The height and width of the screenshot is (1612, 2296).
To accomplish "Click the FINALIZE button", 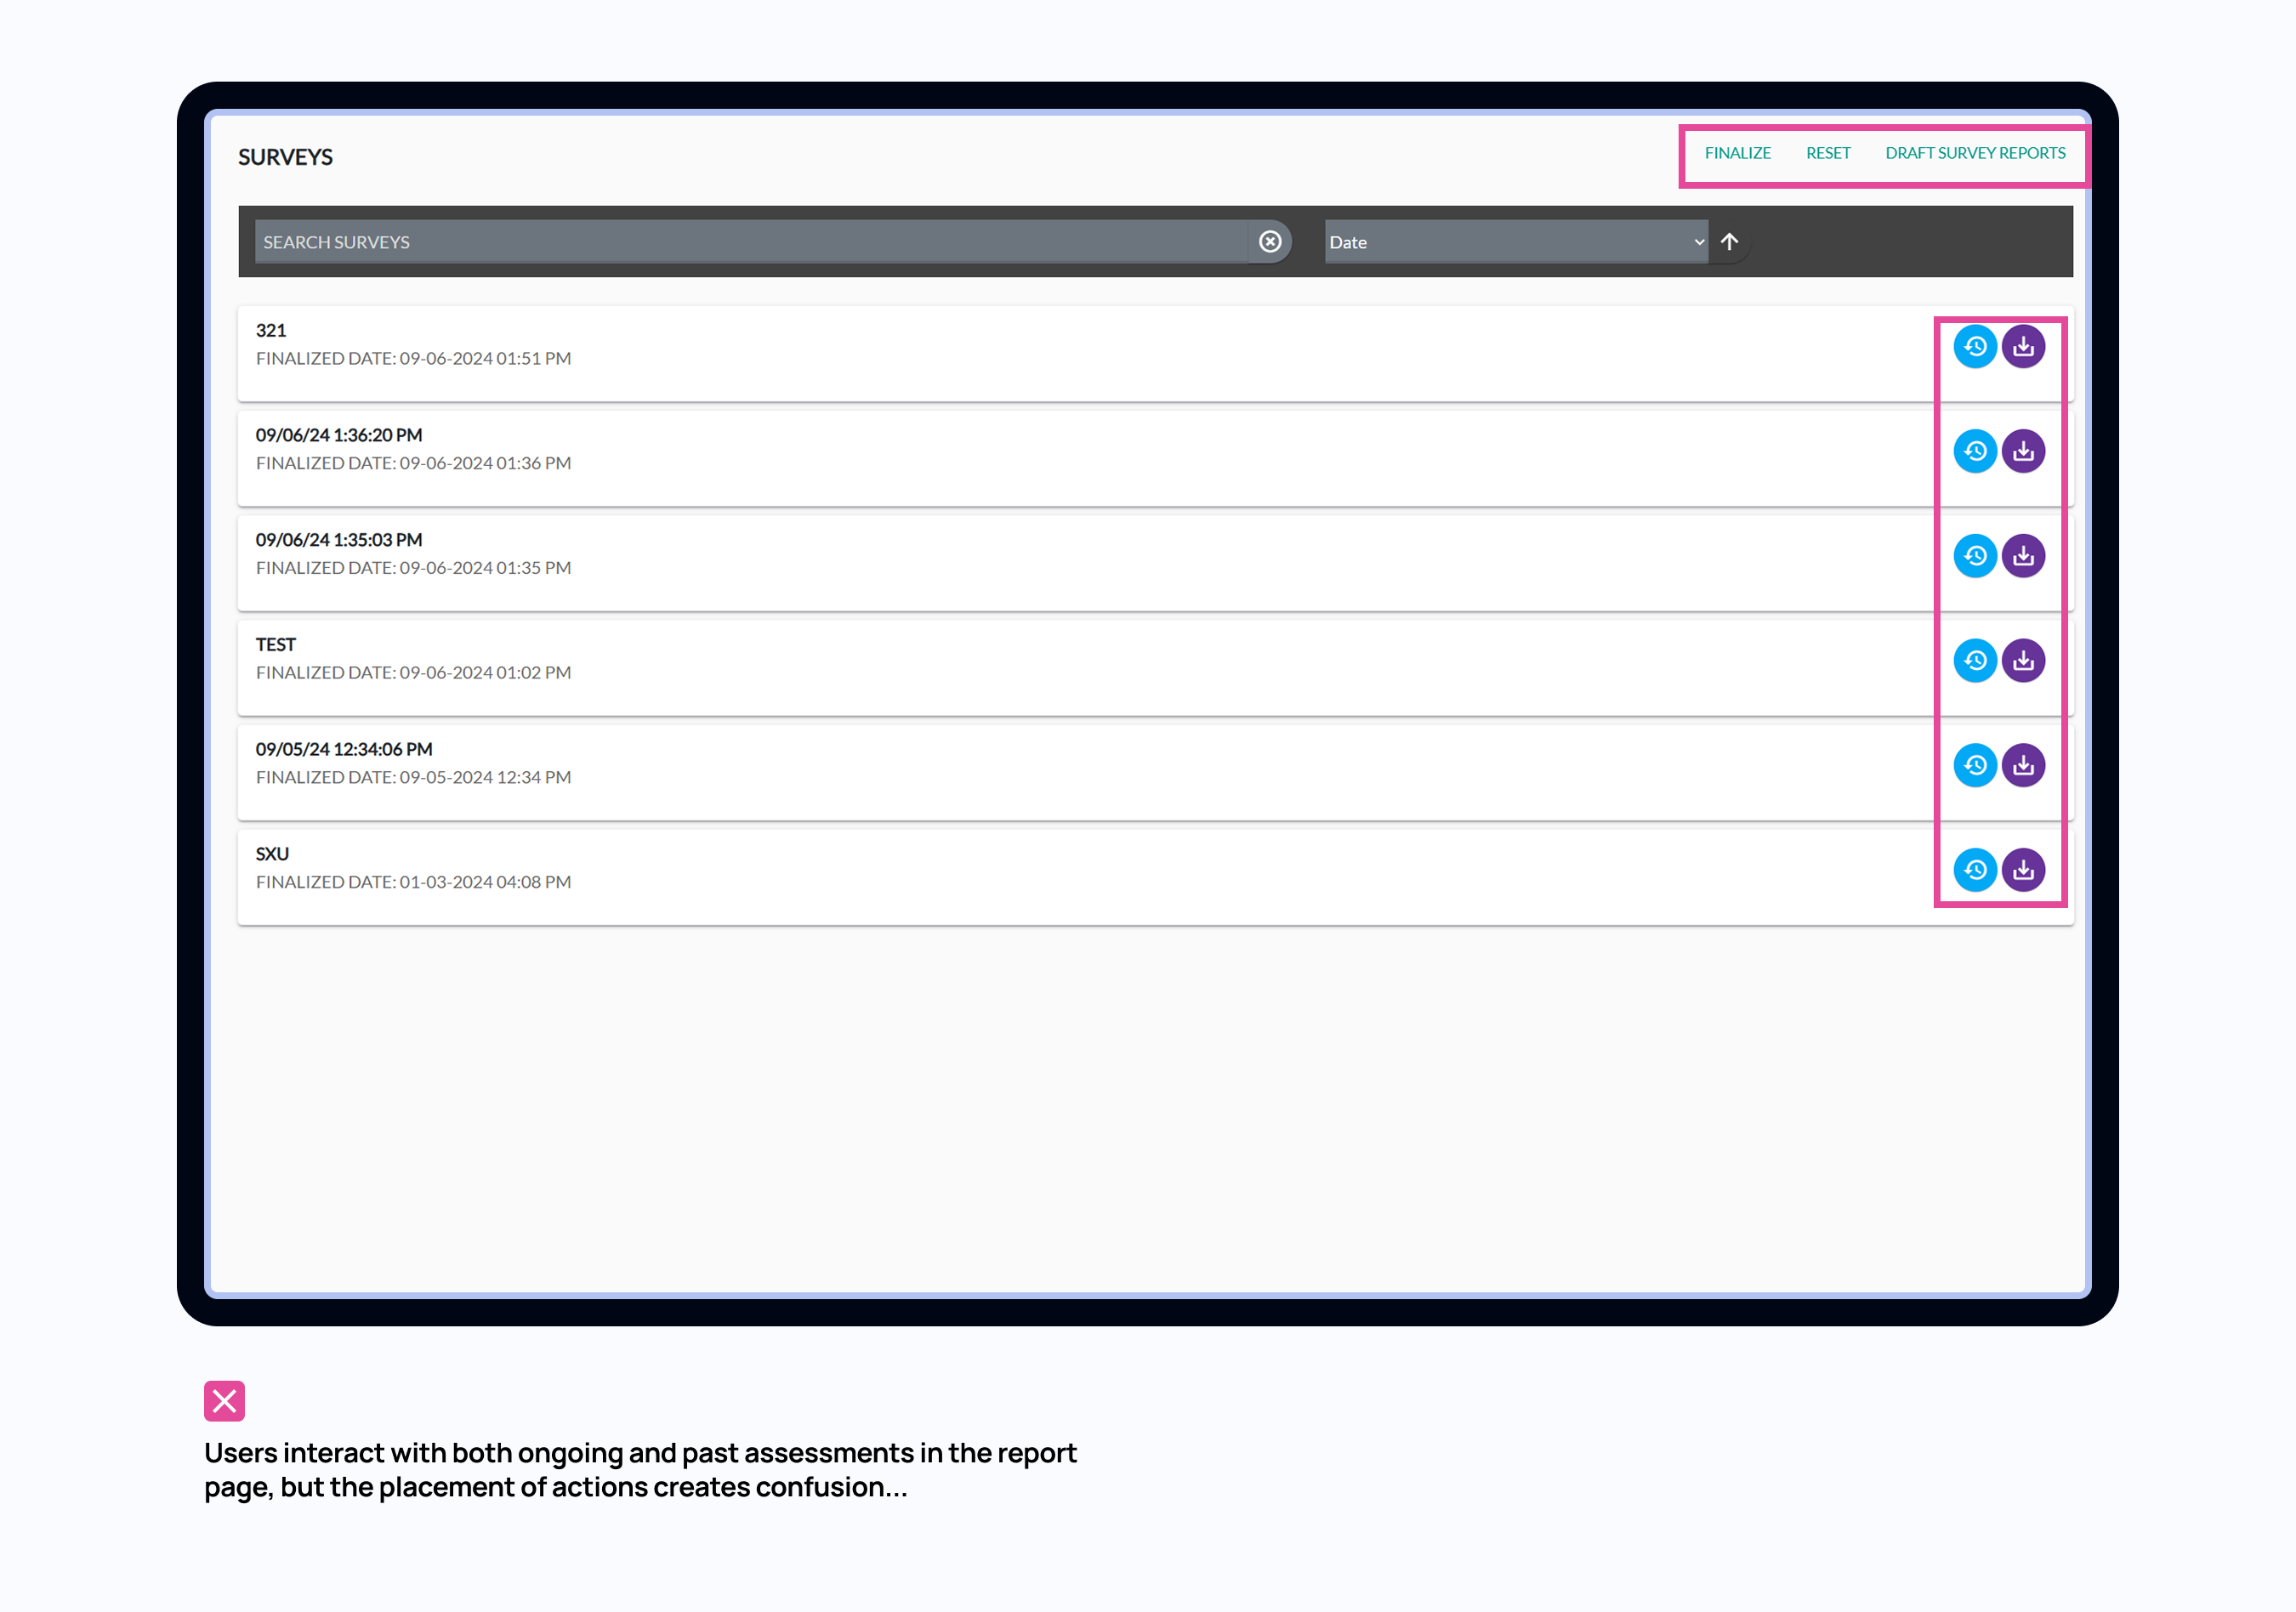I will [x=1737, y=153].
